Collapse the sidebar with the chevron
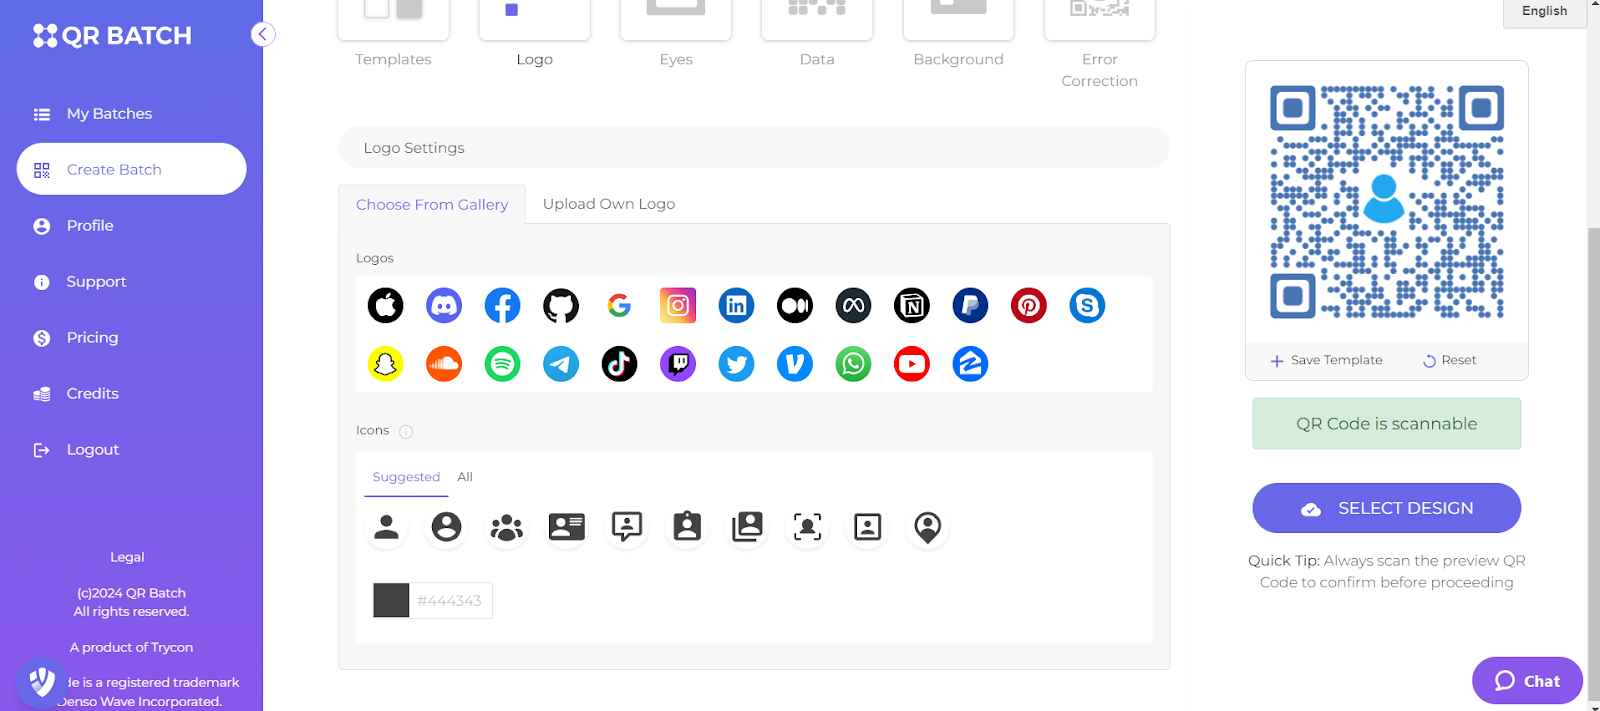This screenshot has height=711, width=1600. pos(263,35)
